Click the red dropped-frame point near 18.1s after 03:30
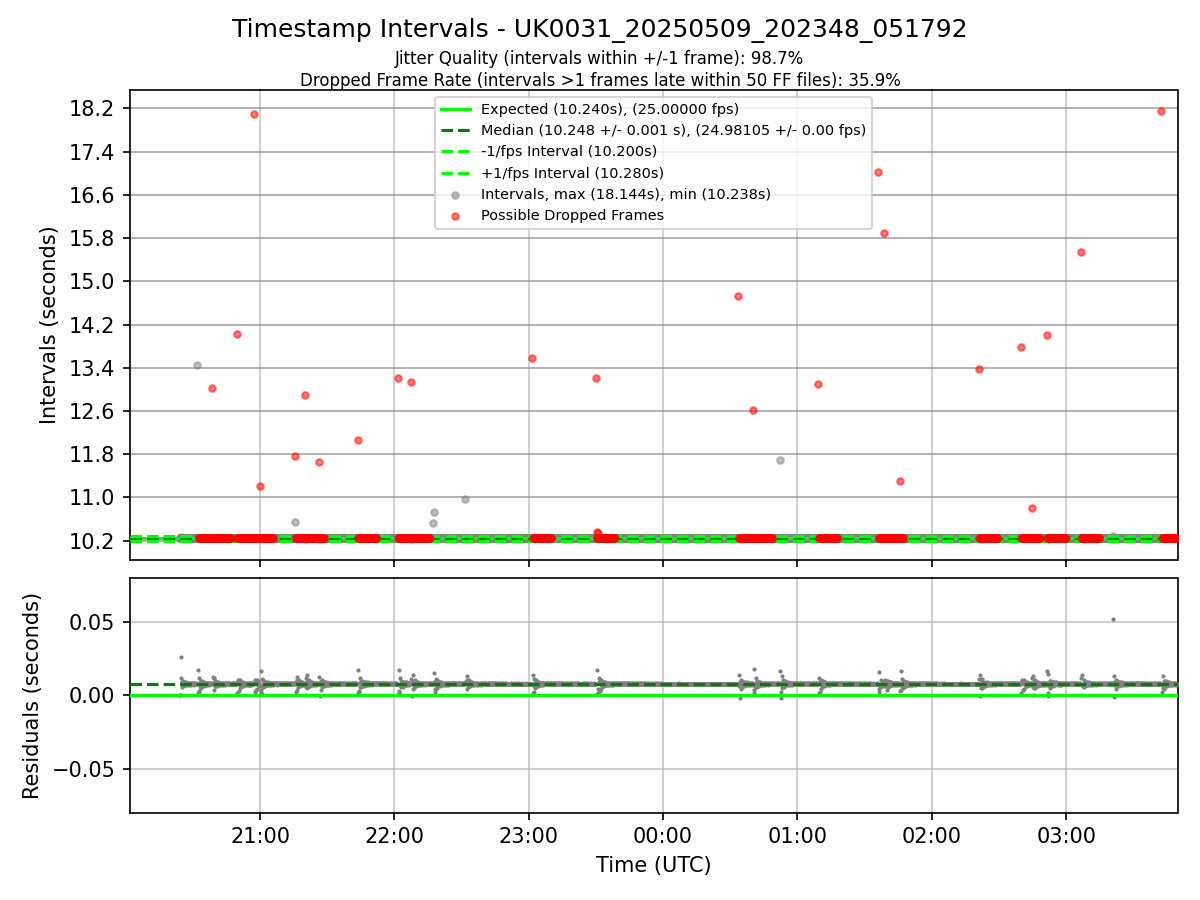Viewport: 1200px width, 900px height. coord(1161,111)
